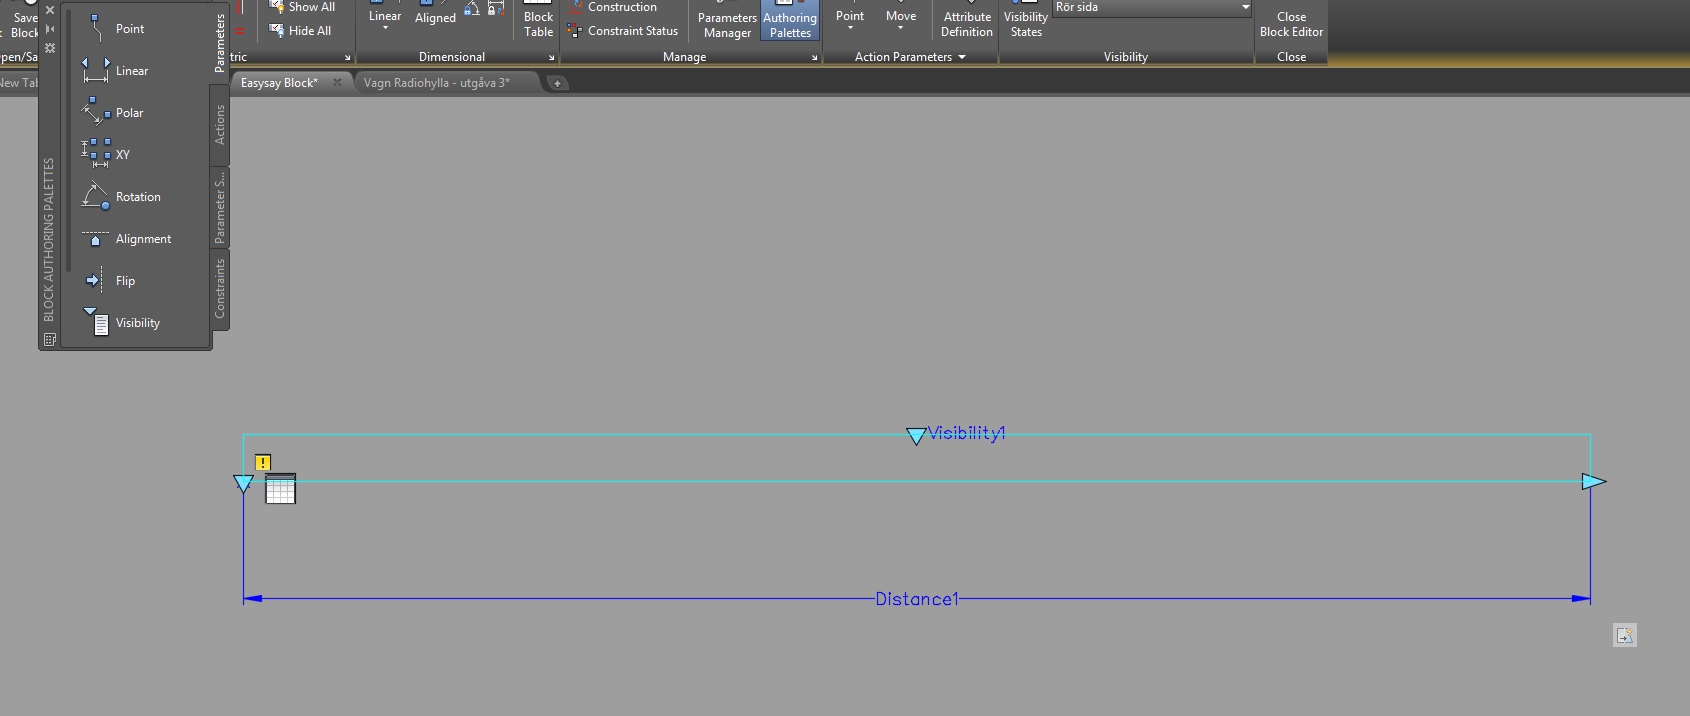Viewport: 1690px width, 716px height.
Task: Expand the Action Parameters panel
Action: point(910,57)
